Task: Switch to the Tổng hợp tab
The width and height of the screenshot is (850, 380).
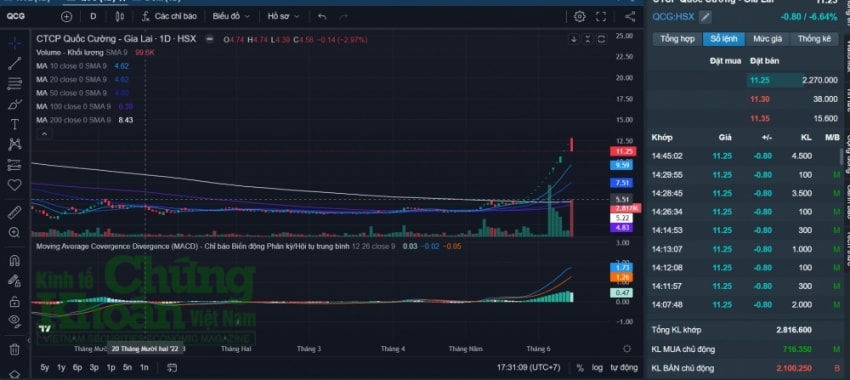Action: [x=677, y=39]
